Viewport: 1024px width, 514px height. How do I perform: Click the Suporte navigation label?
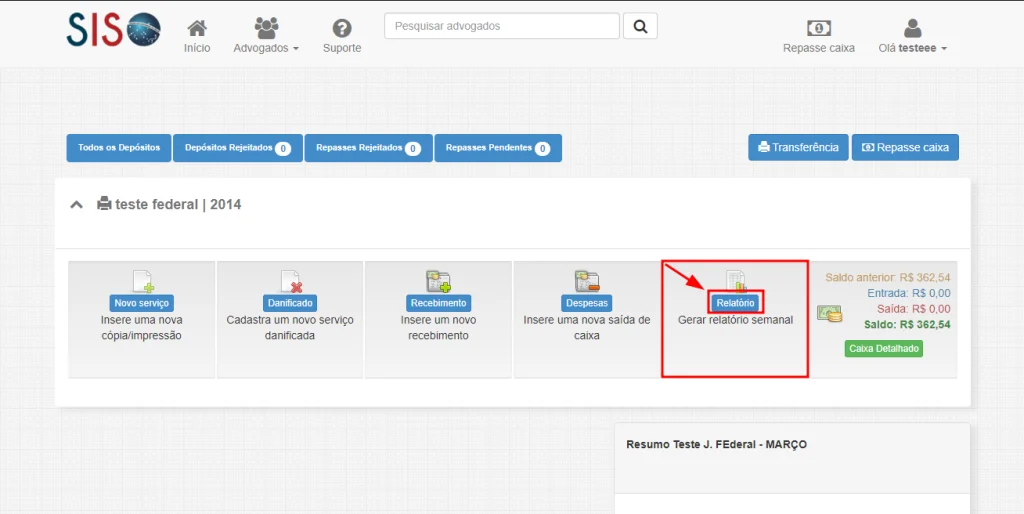click(342, 48)
